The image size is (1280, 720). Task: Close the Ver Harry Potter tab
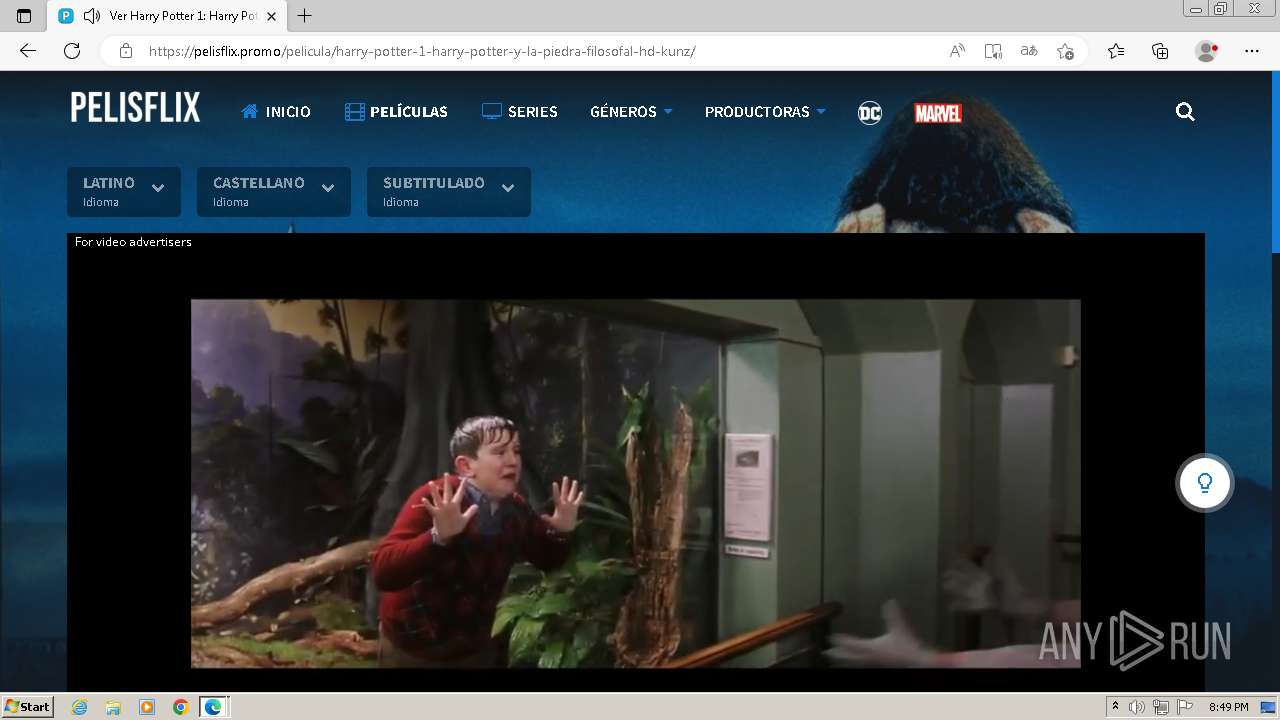click(x=271, y=16)
